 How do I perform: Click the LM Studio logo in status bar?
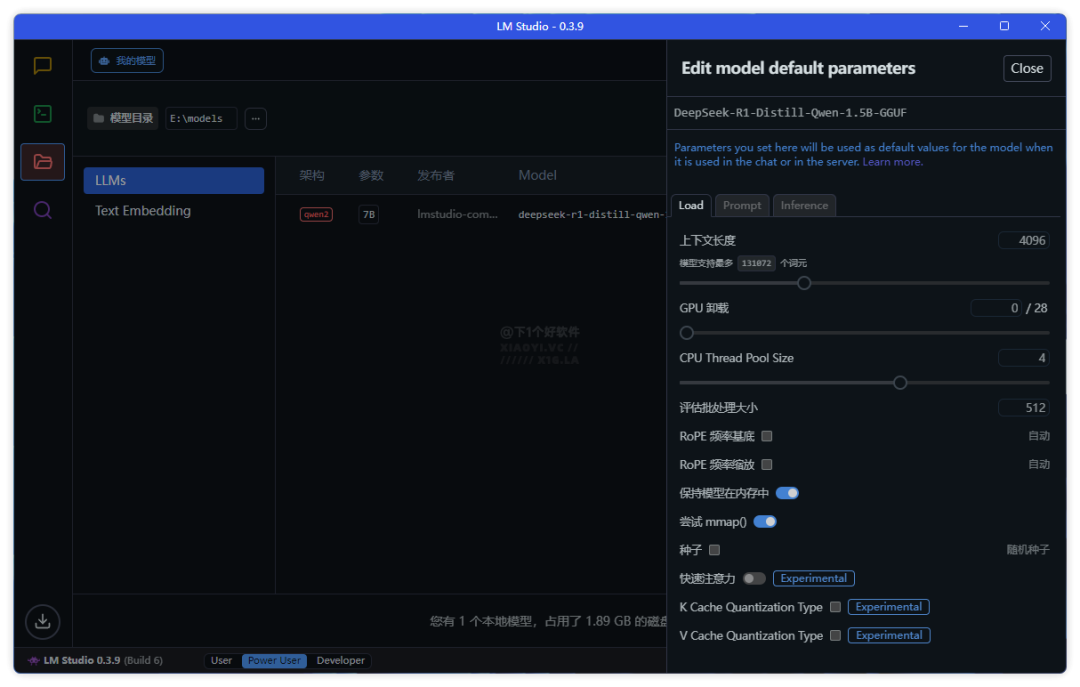pyautogui.click(x=33, y=661)
